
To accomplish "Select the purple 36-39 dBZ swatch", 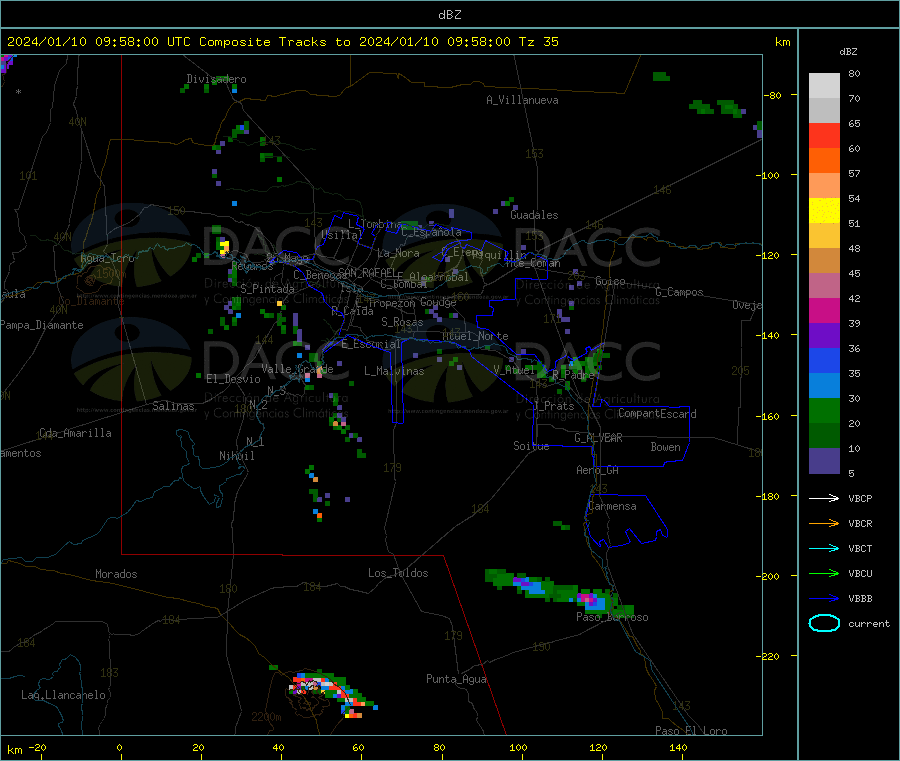I will click(x=824, y=336).
